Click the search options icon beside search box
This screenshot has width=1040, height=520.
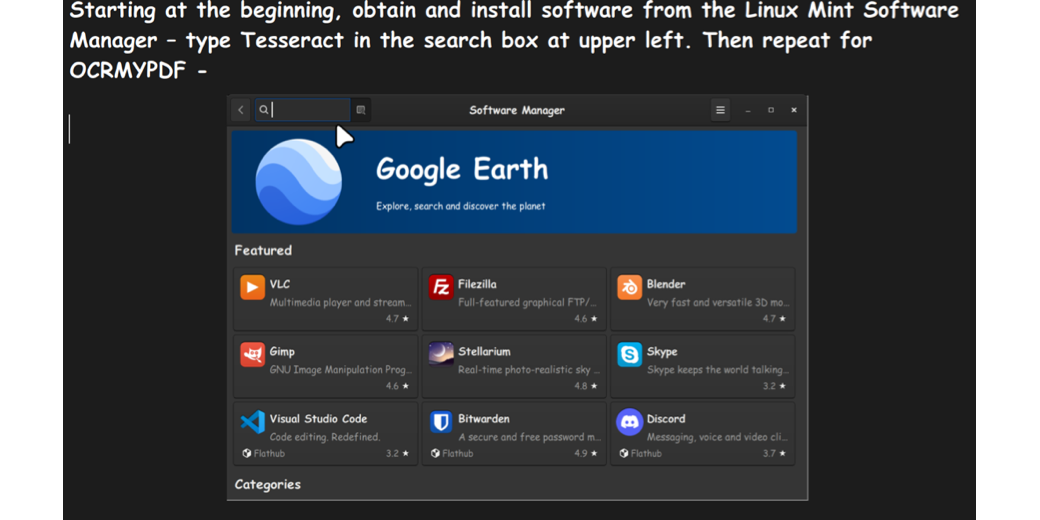tap(361, 110)
